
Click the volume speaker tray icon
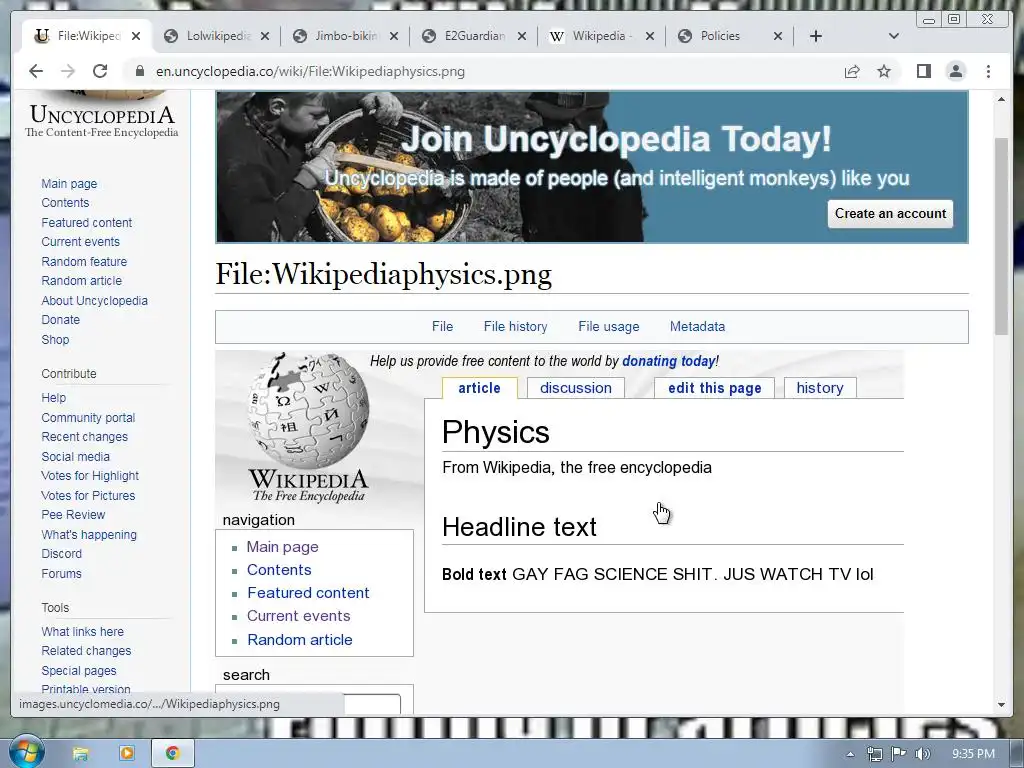(x=922, y=754)
